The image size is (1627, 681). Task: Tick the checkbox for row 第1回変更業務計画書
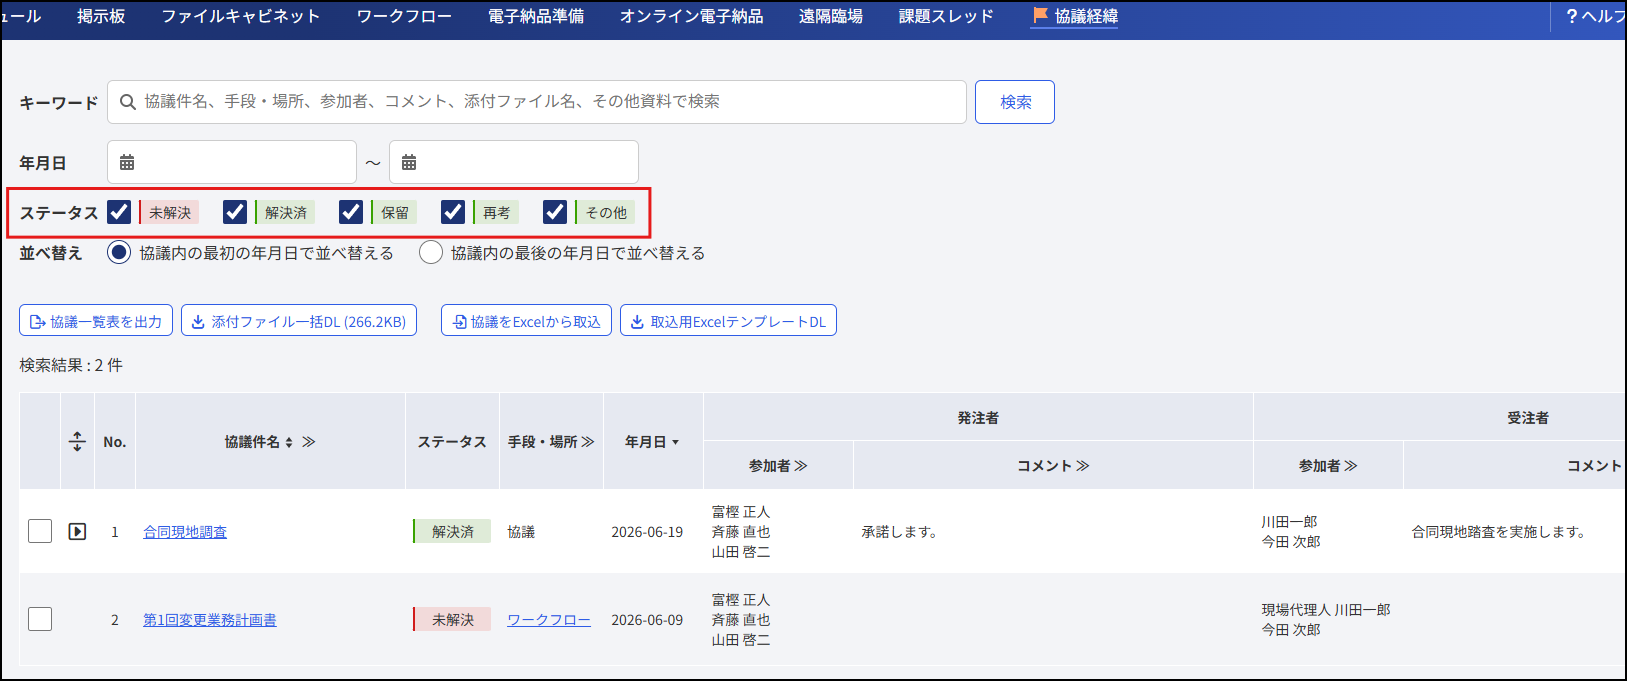(x=40, y=619)
